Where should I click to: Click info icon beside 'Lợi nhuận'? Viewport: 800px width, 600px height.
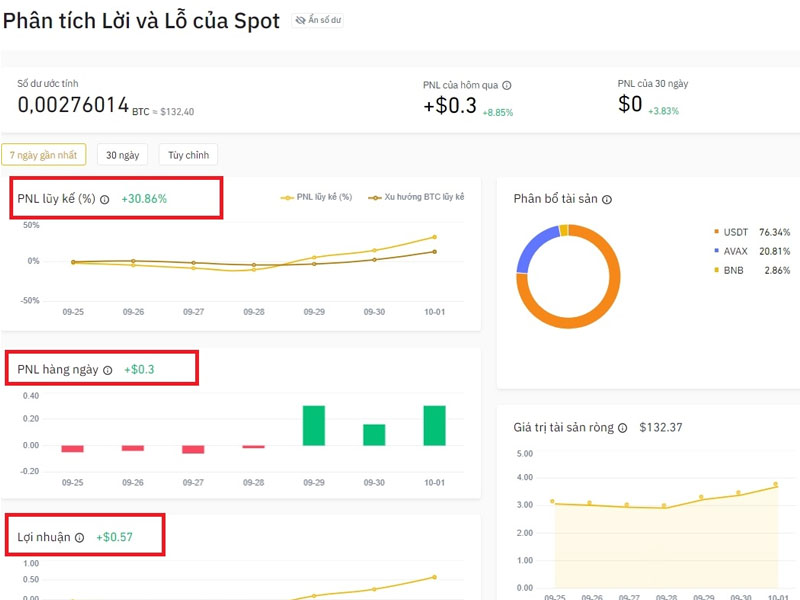[x=80, y=538]
